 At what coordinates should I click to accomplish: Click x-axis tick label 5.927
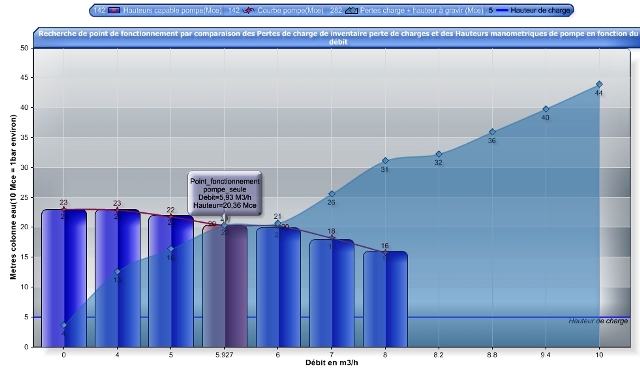coord(224,355)
